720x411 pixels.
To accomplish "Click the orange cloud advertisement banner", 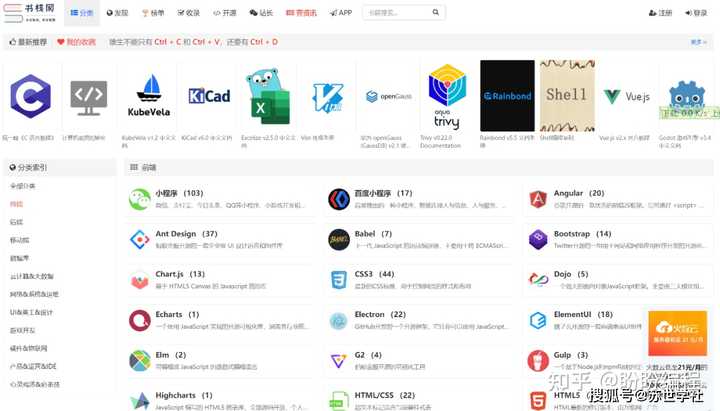I will point(677,333).
